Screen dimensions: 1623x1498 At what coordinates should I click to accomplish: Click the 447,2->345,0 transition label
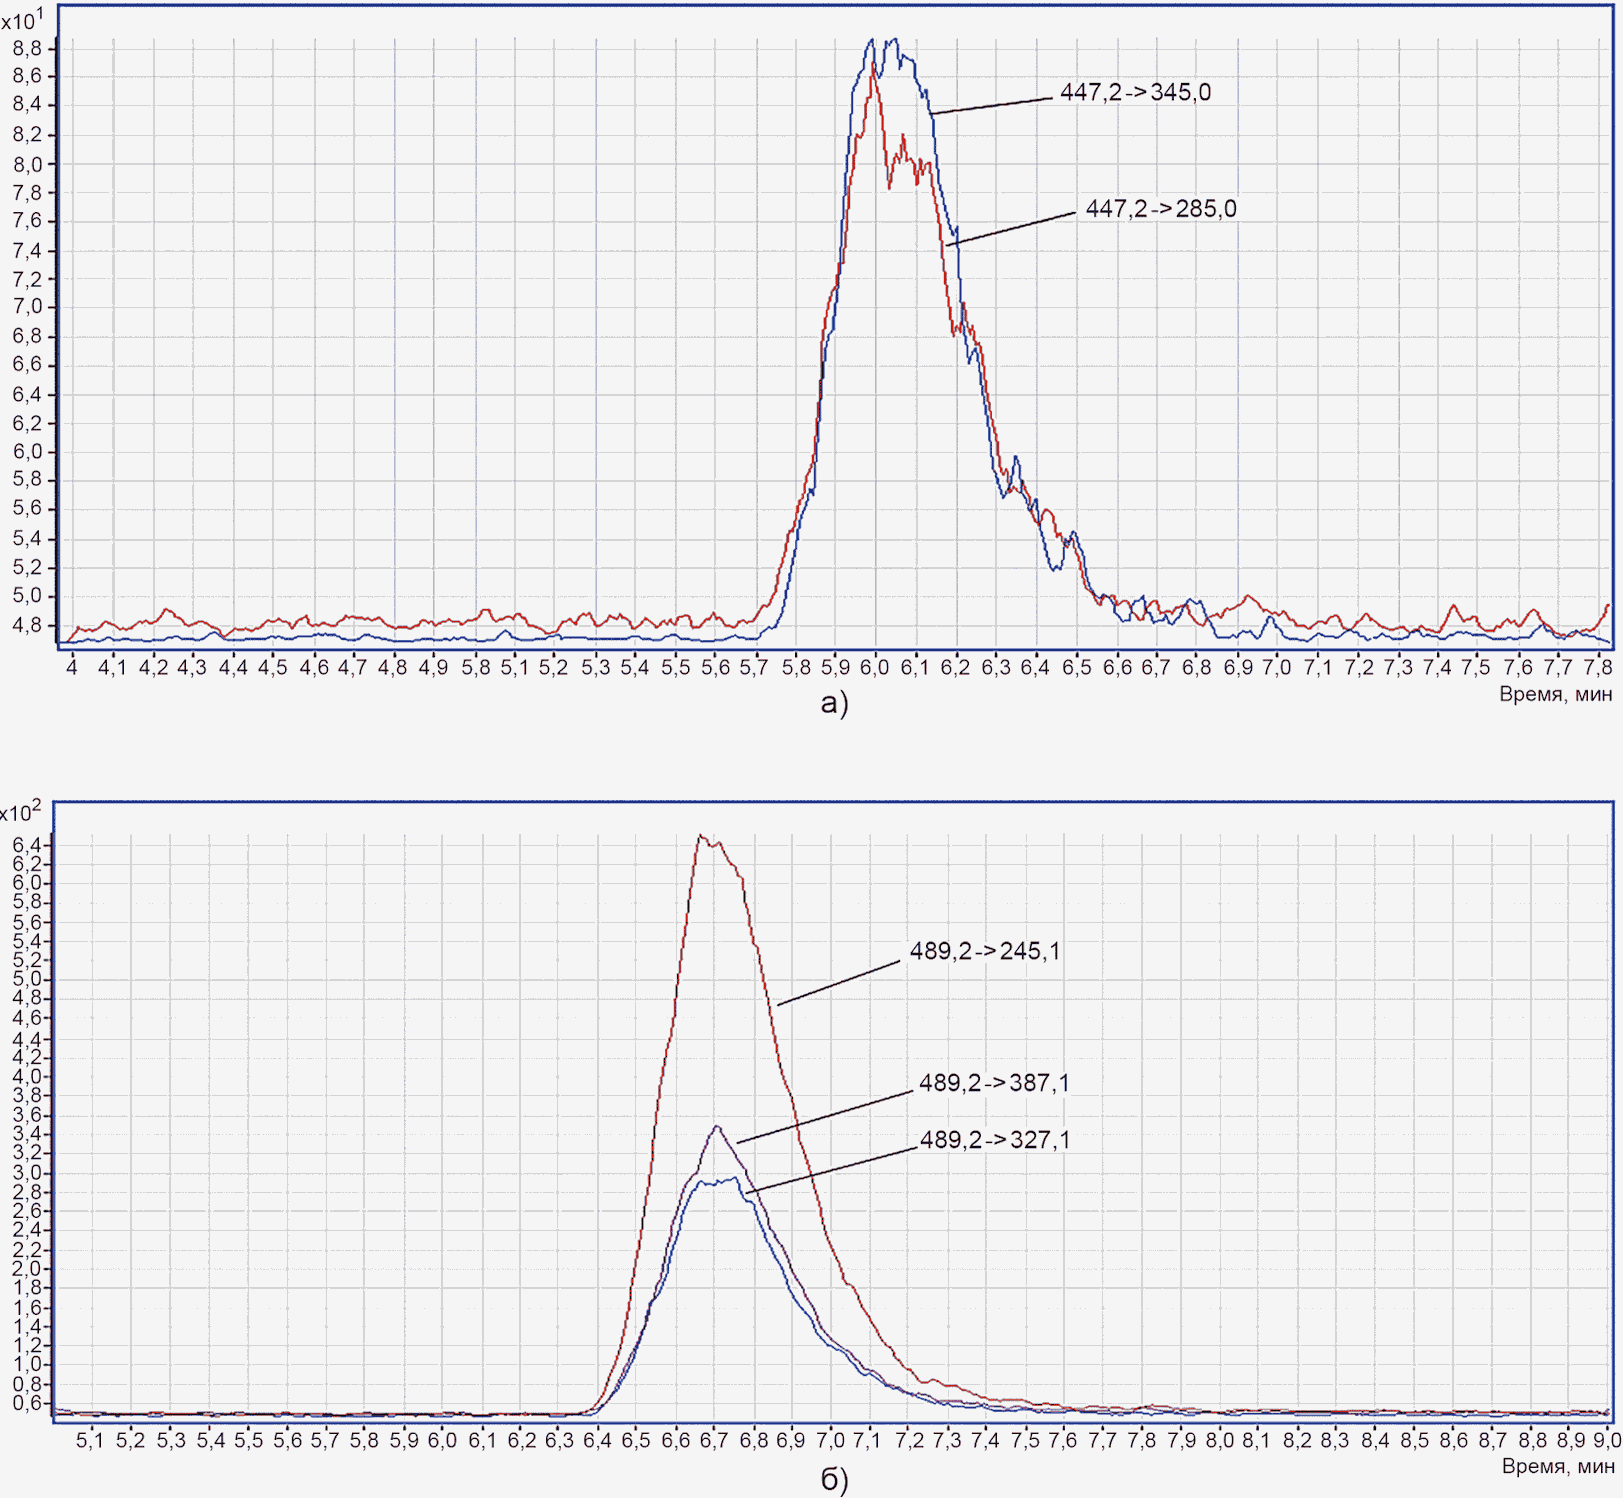coord(1135,93)
